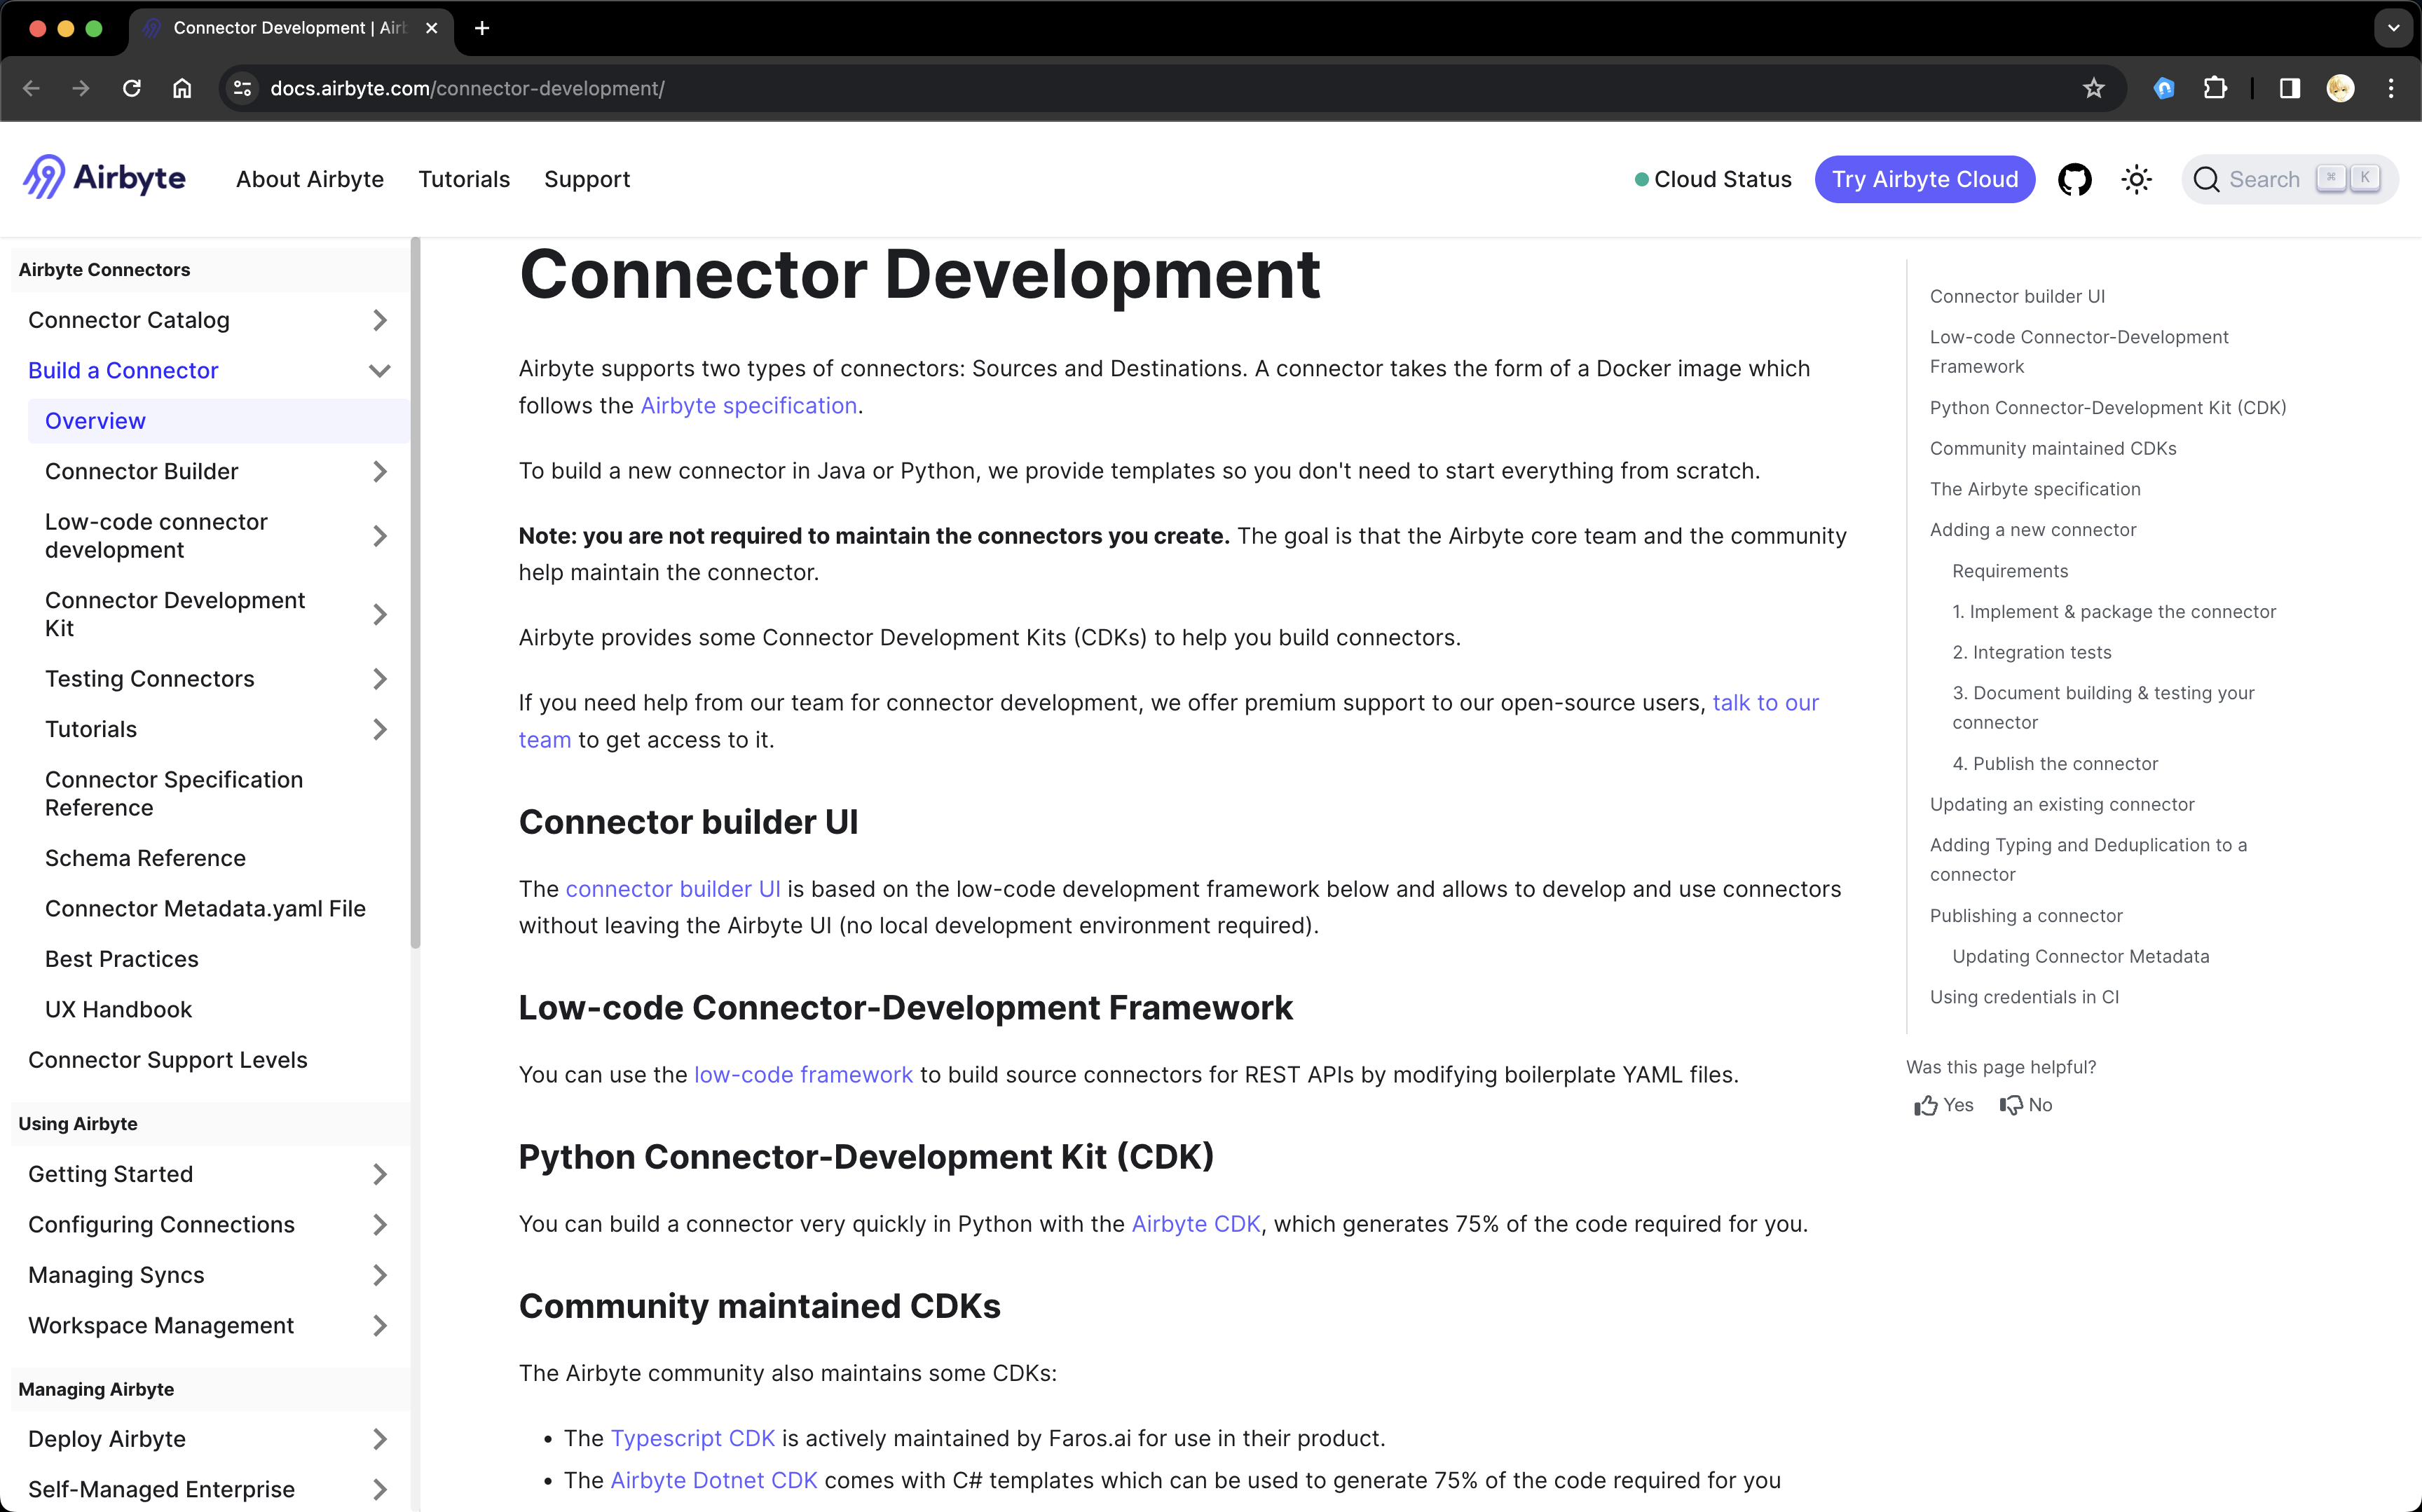The height and width of the screenshot is (1512, 2422).
Task: Bookmark this page with the star icon
Action: point(2093,88)
